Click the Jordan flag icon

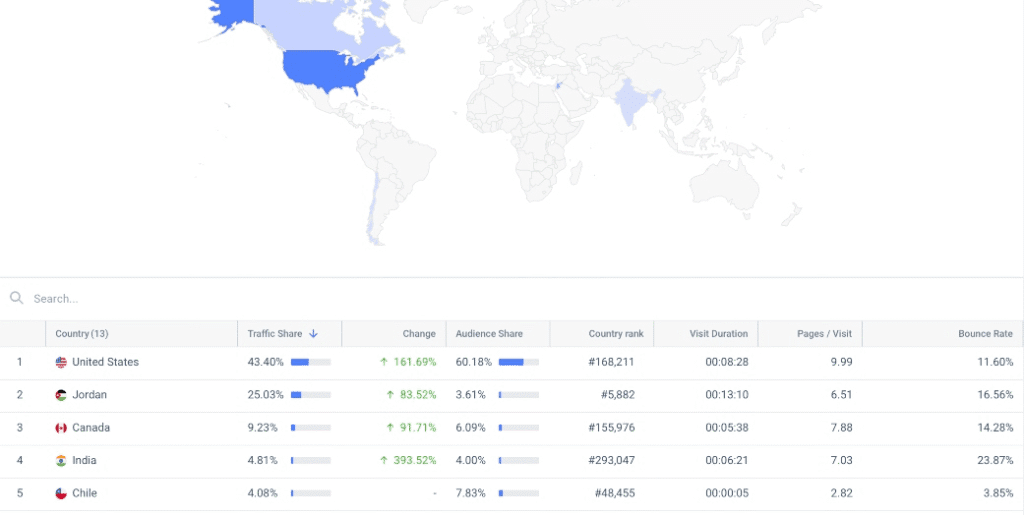[x=61, y=395]
